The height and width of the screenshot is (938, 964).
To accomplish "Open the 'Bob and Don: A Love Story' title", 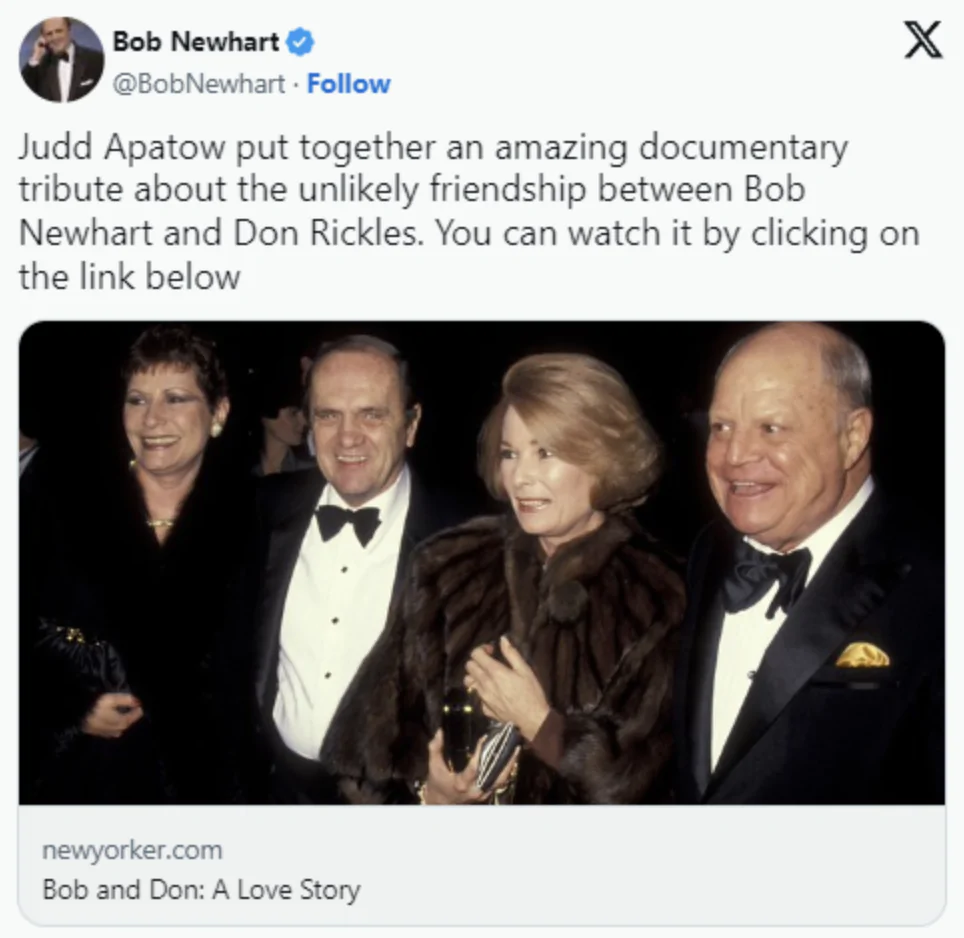I will tap(201, 889).
